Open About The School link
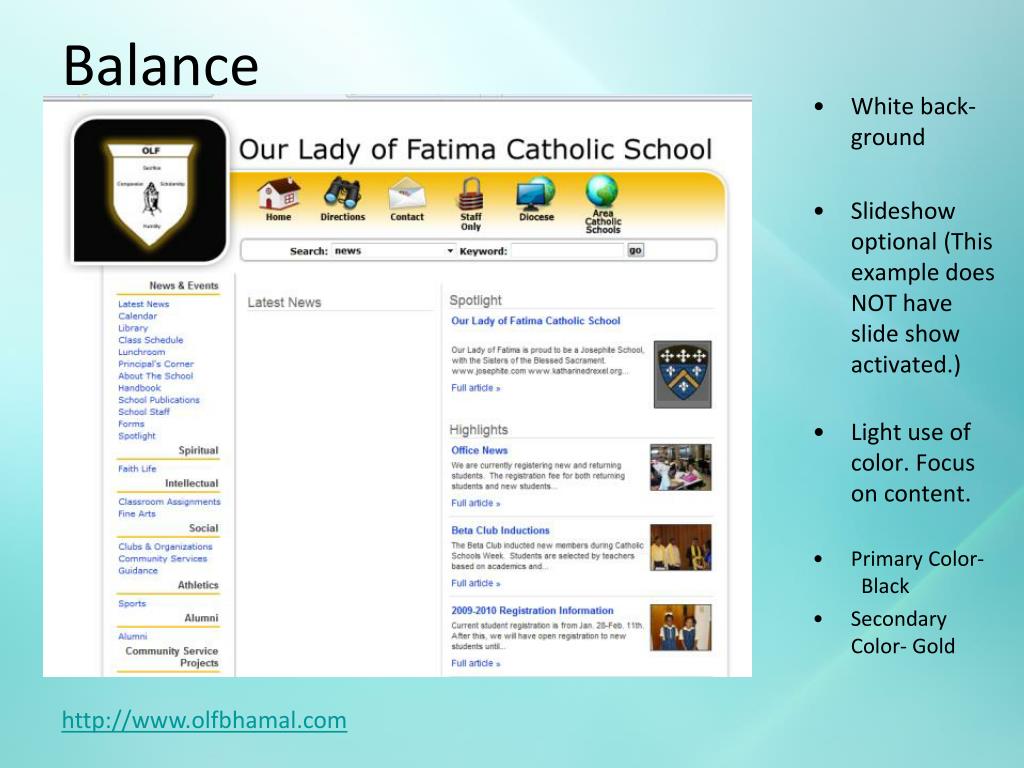 click(x=155, y=376)
